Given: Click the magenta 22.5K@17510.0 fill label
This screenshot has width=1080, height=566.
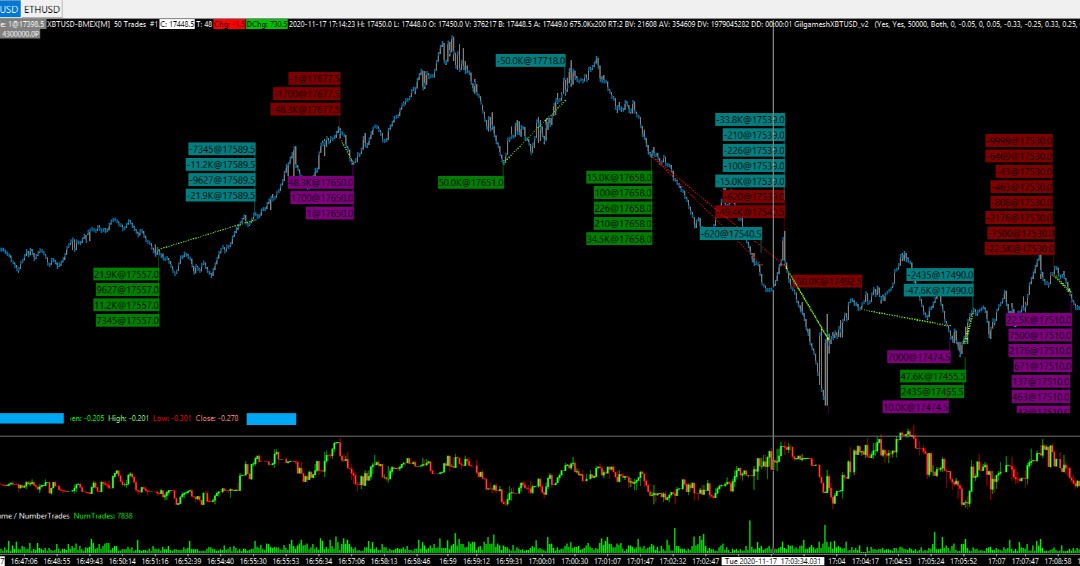Looking at the screenshot, I should (x=1039, y=320).
